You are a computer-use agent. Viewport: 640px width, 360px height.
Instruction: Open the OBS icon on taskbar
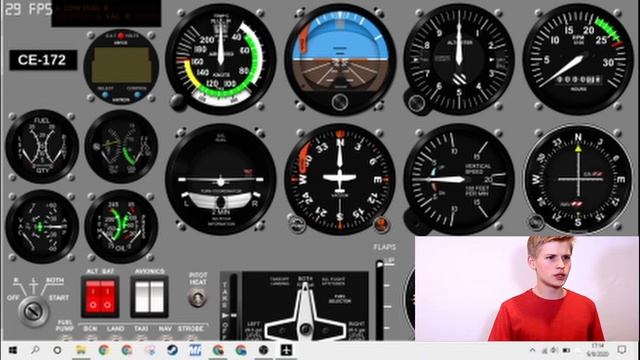264,350
